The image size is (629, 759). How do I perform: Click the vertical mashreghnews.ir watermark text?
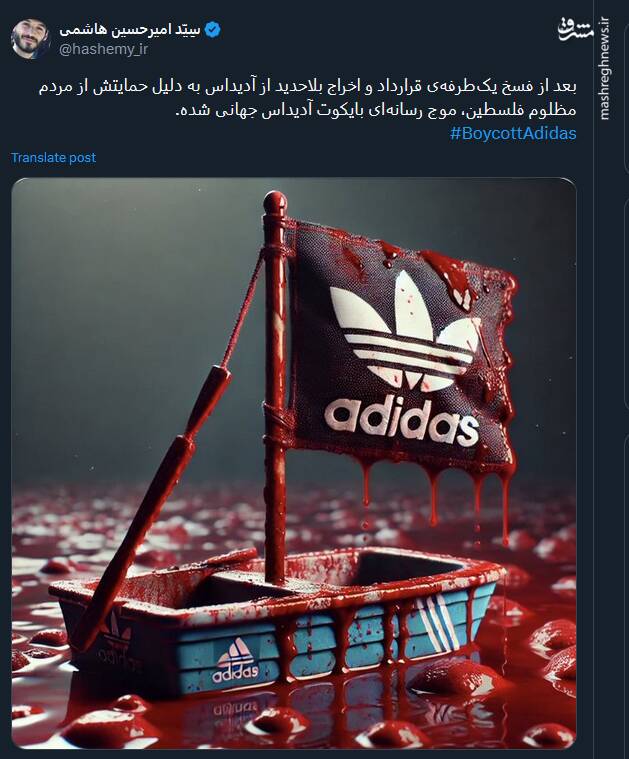[x=603, y=68]
